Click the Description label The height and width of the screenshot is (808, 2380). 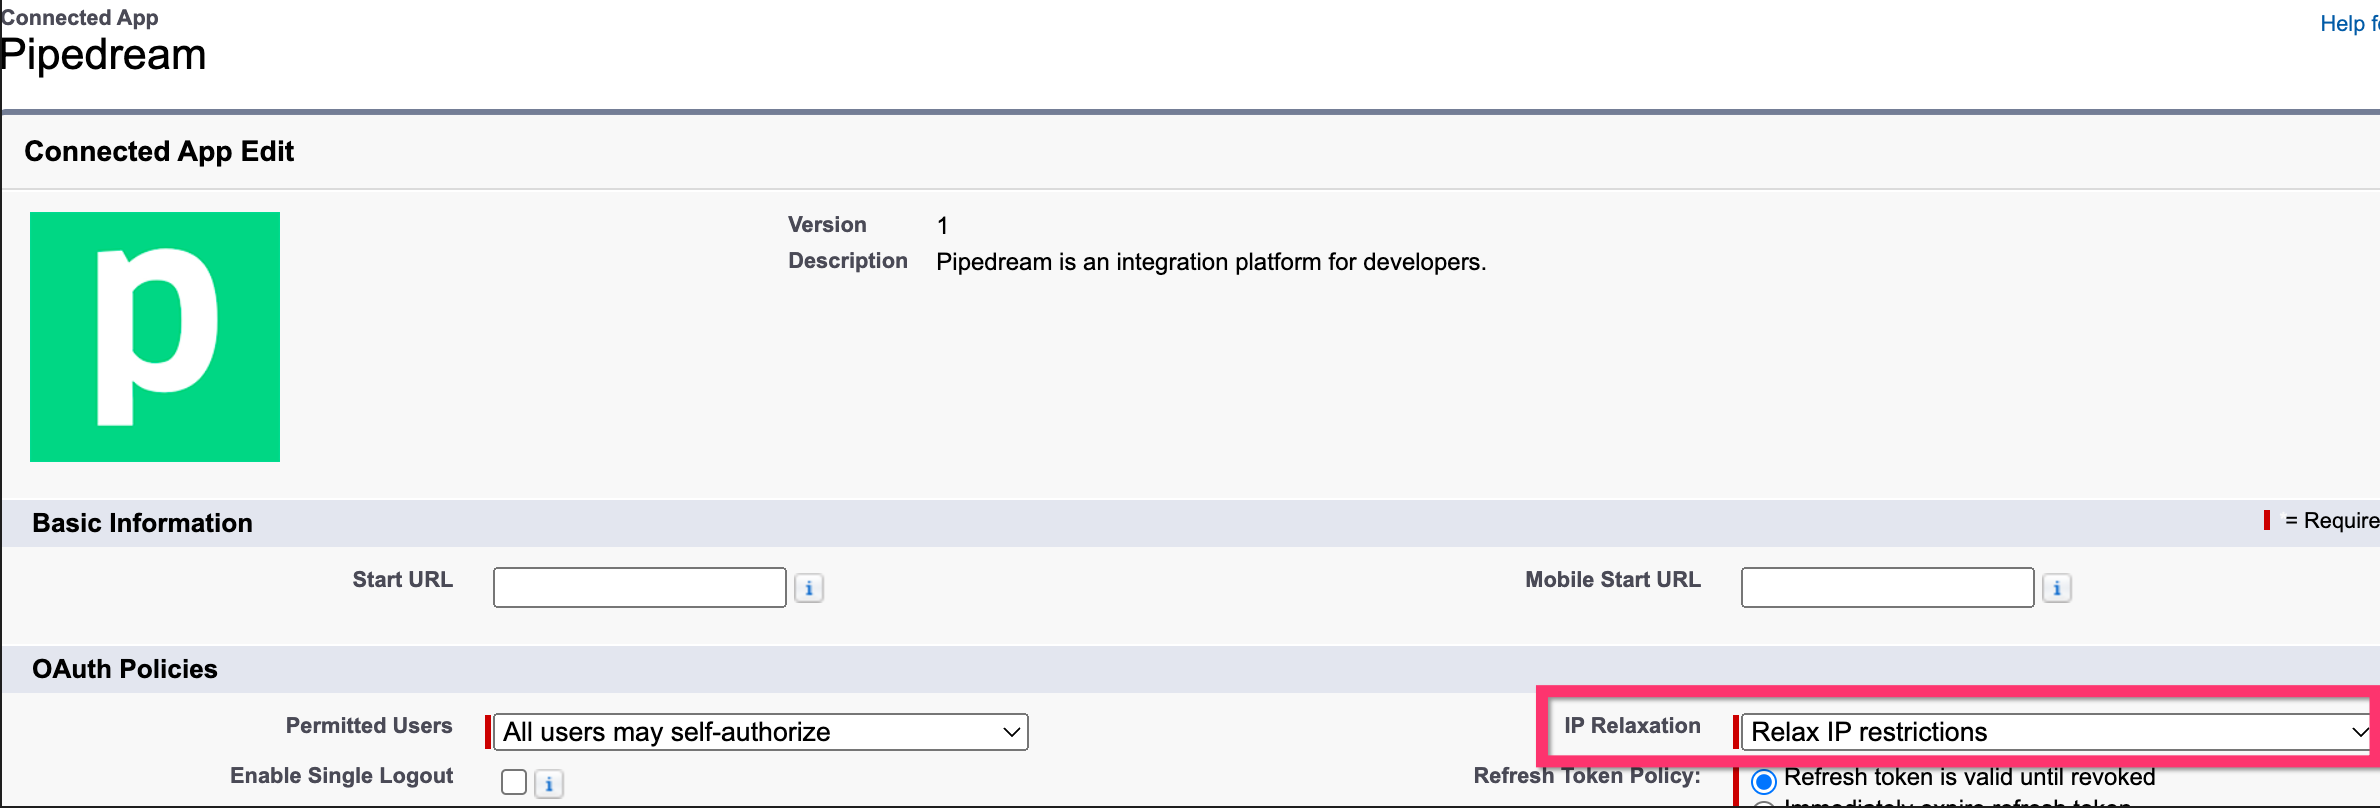point(848,261)
